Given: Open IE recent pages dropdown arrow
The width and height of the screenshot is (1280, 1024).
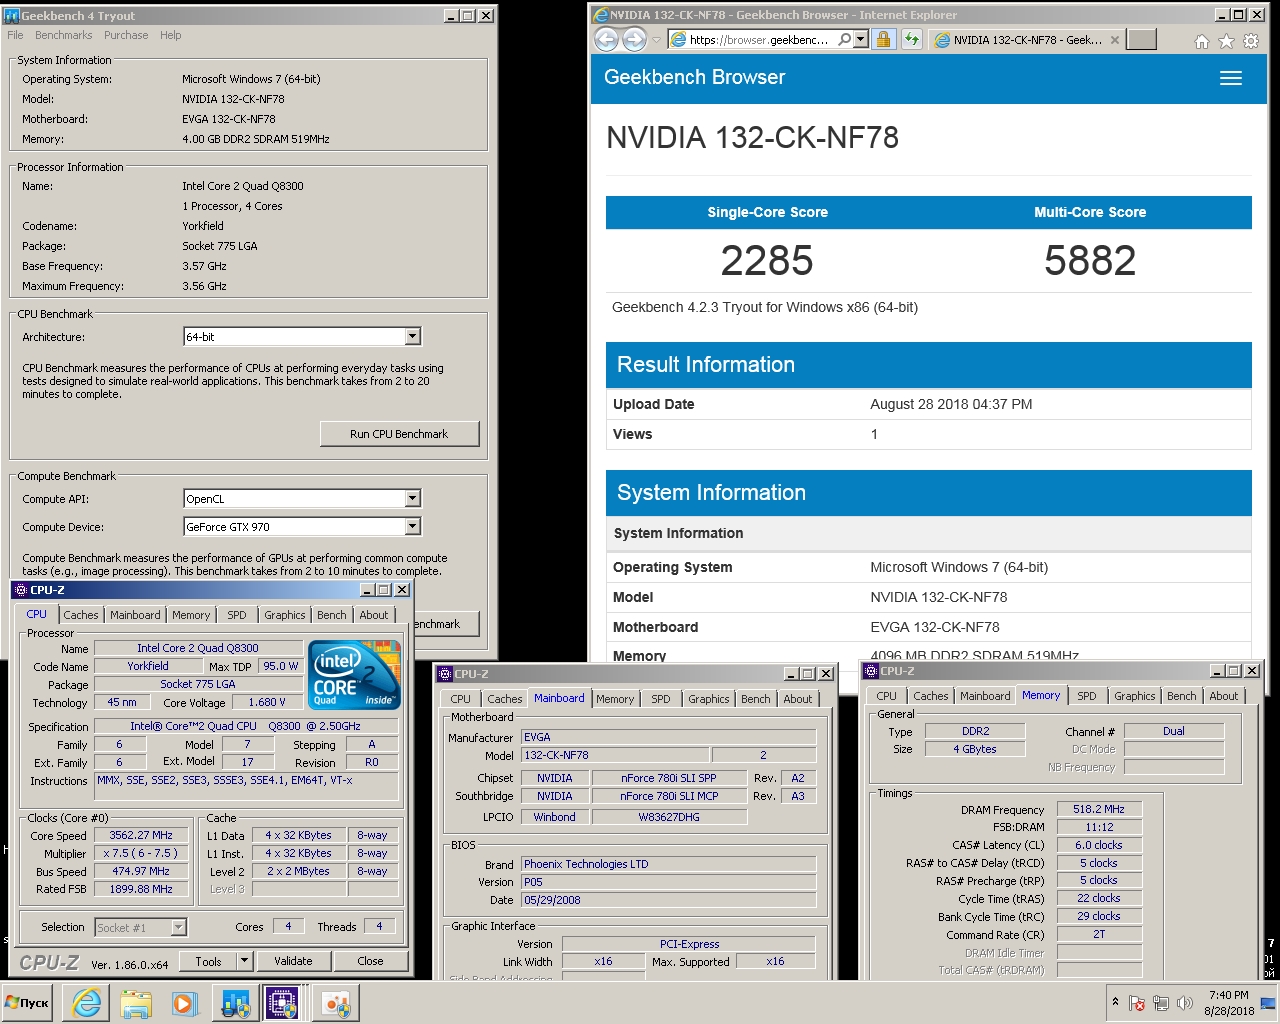Looking at the screenshot, I should [x=656, y=40].
